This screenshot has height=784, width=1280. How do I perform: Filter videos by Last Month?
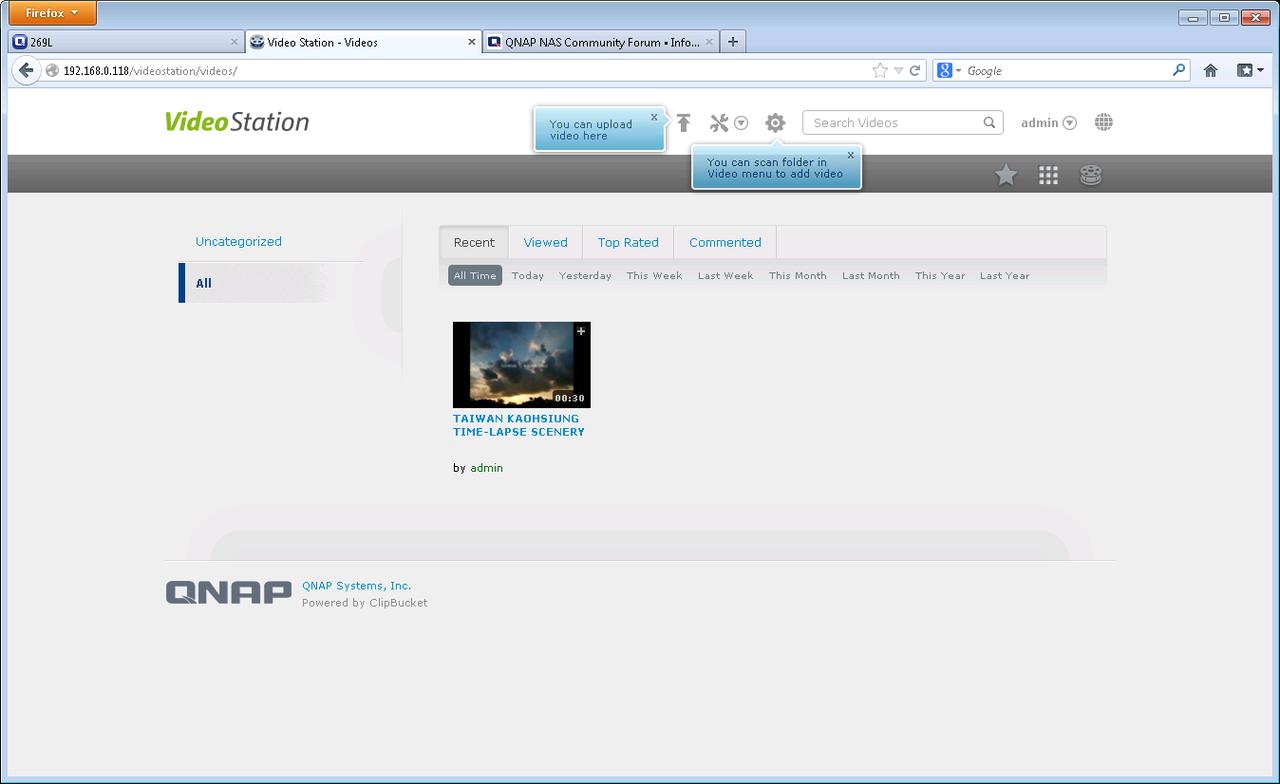[871, 275]
